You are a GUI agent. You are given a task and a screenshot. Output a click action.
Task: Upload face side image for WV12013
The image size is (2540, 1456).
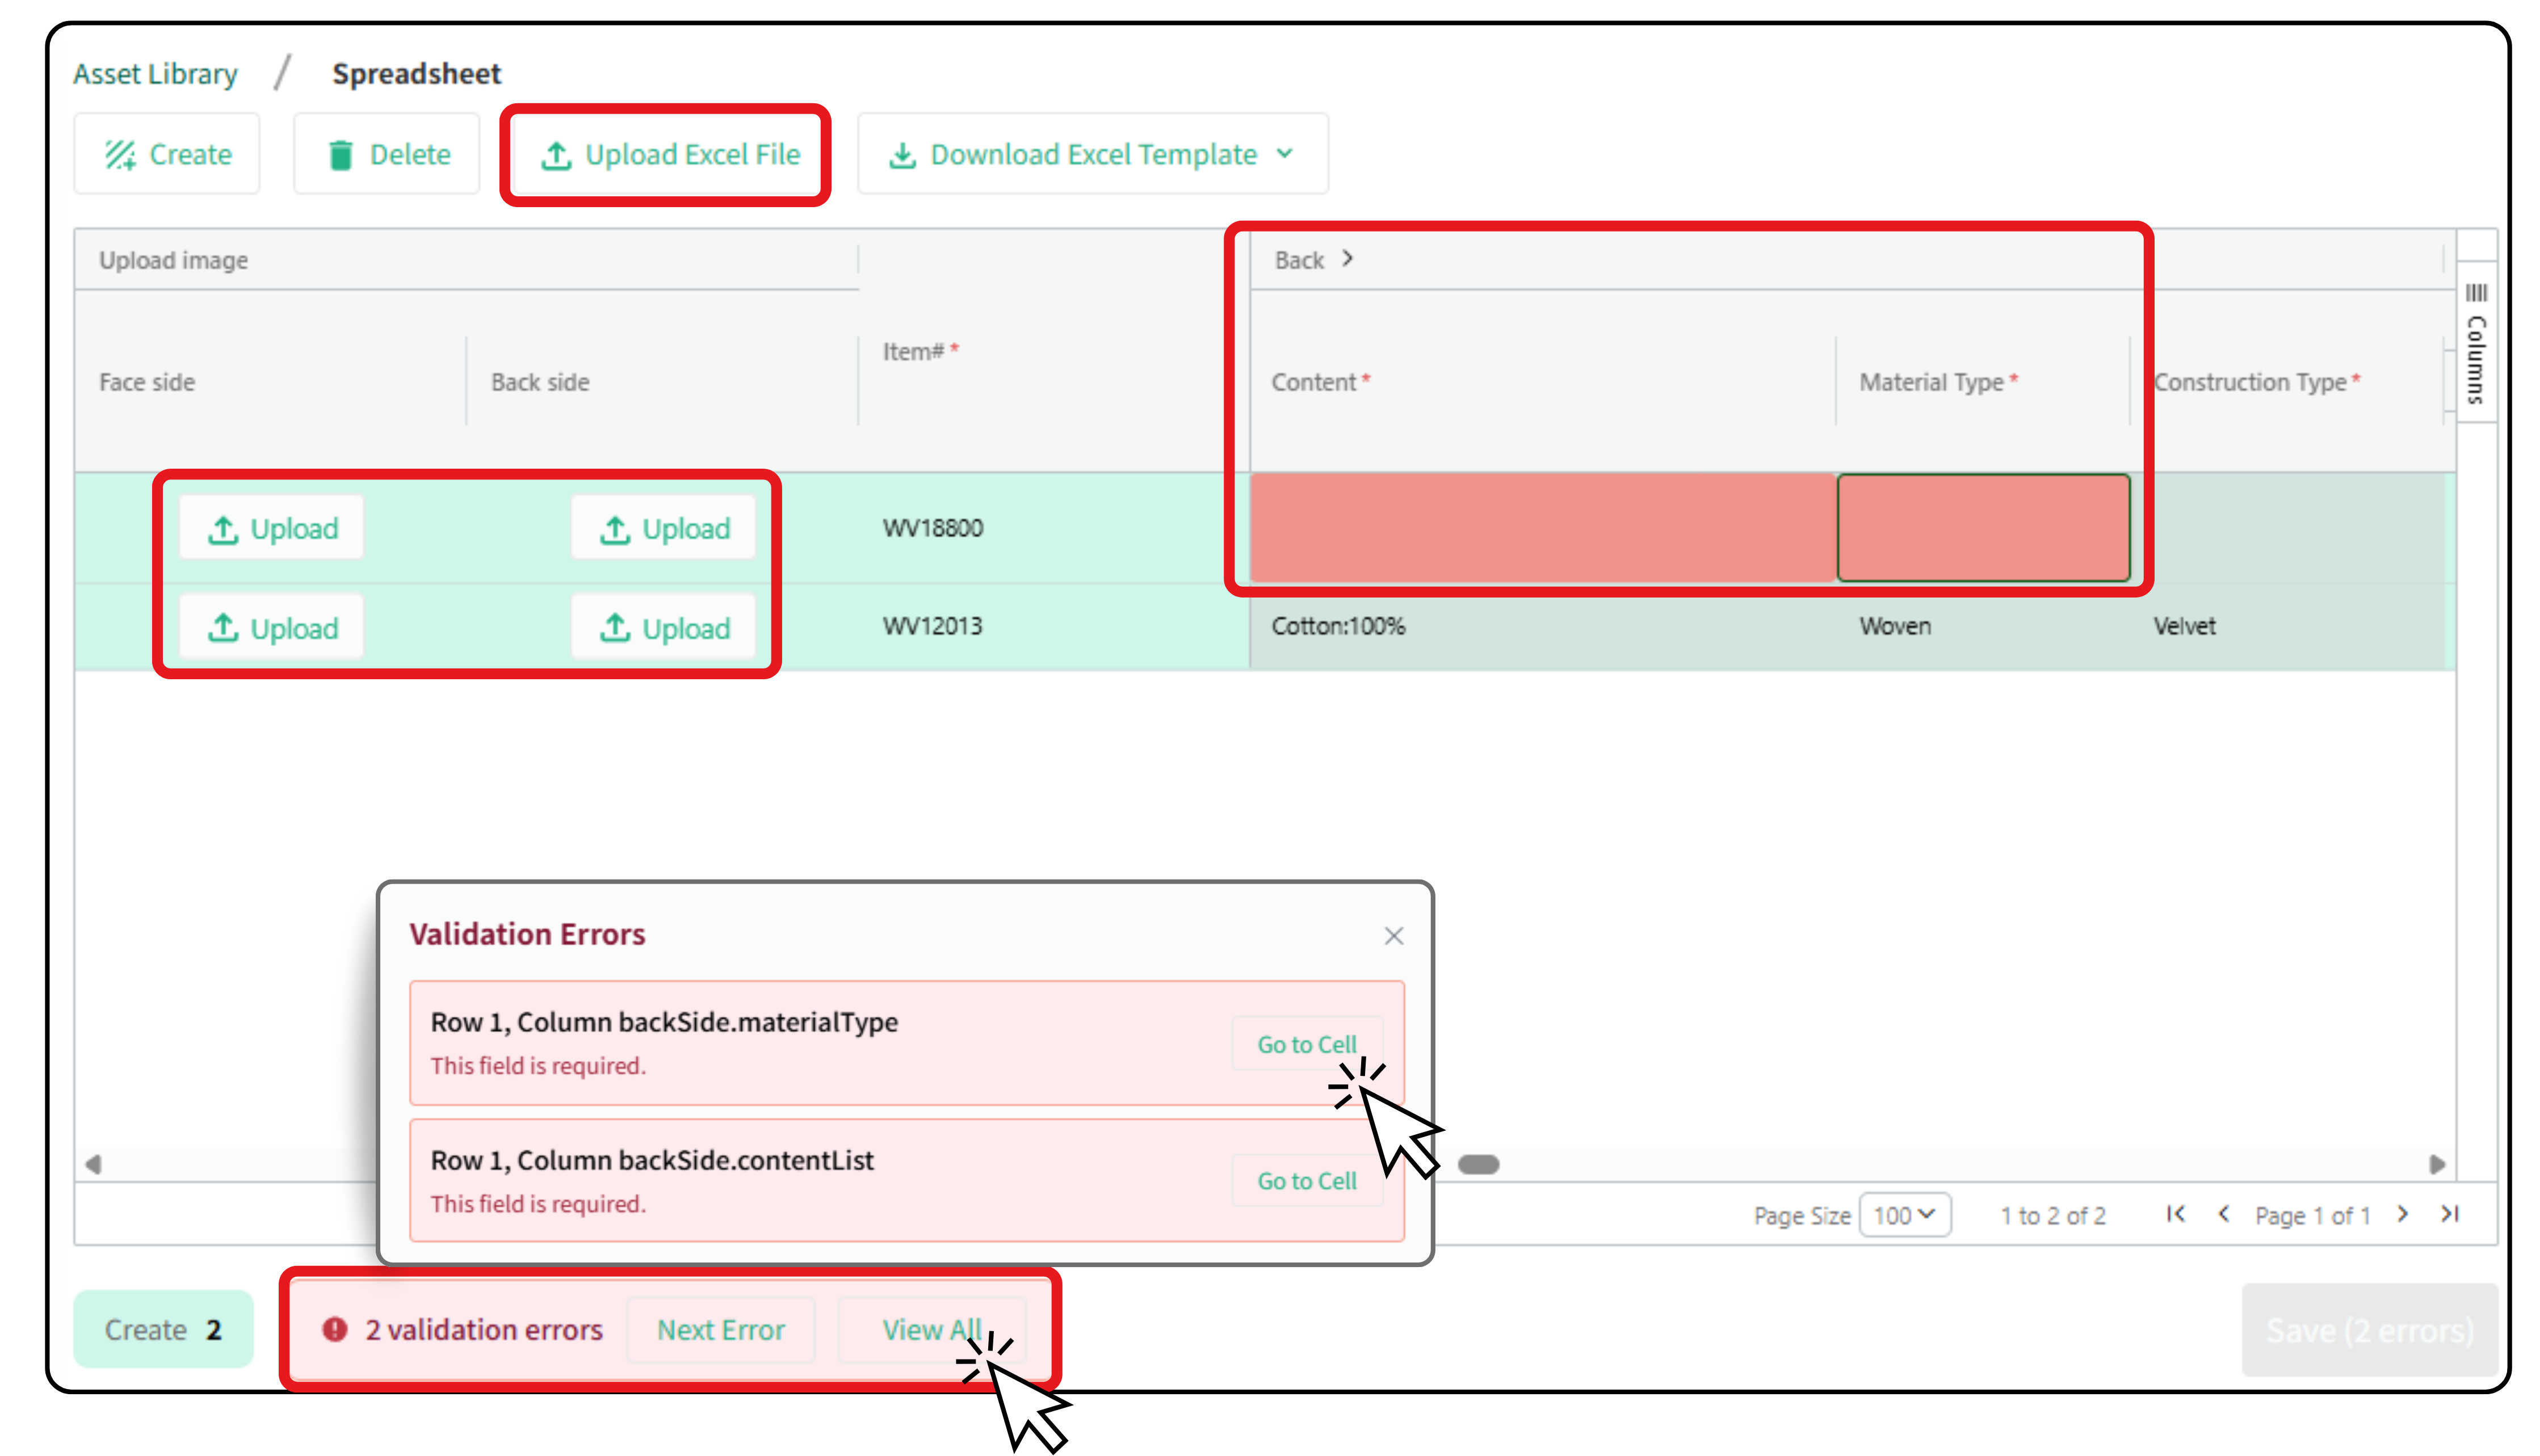pos(272,628)
